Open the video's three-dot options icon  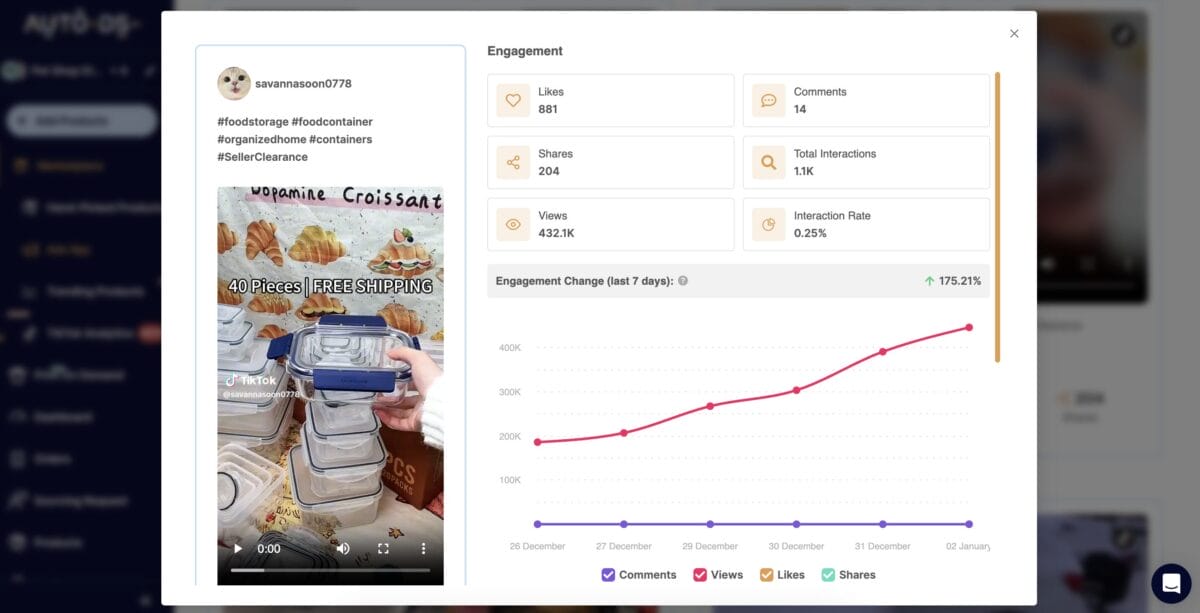tap(422, 548)
